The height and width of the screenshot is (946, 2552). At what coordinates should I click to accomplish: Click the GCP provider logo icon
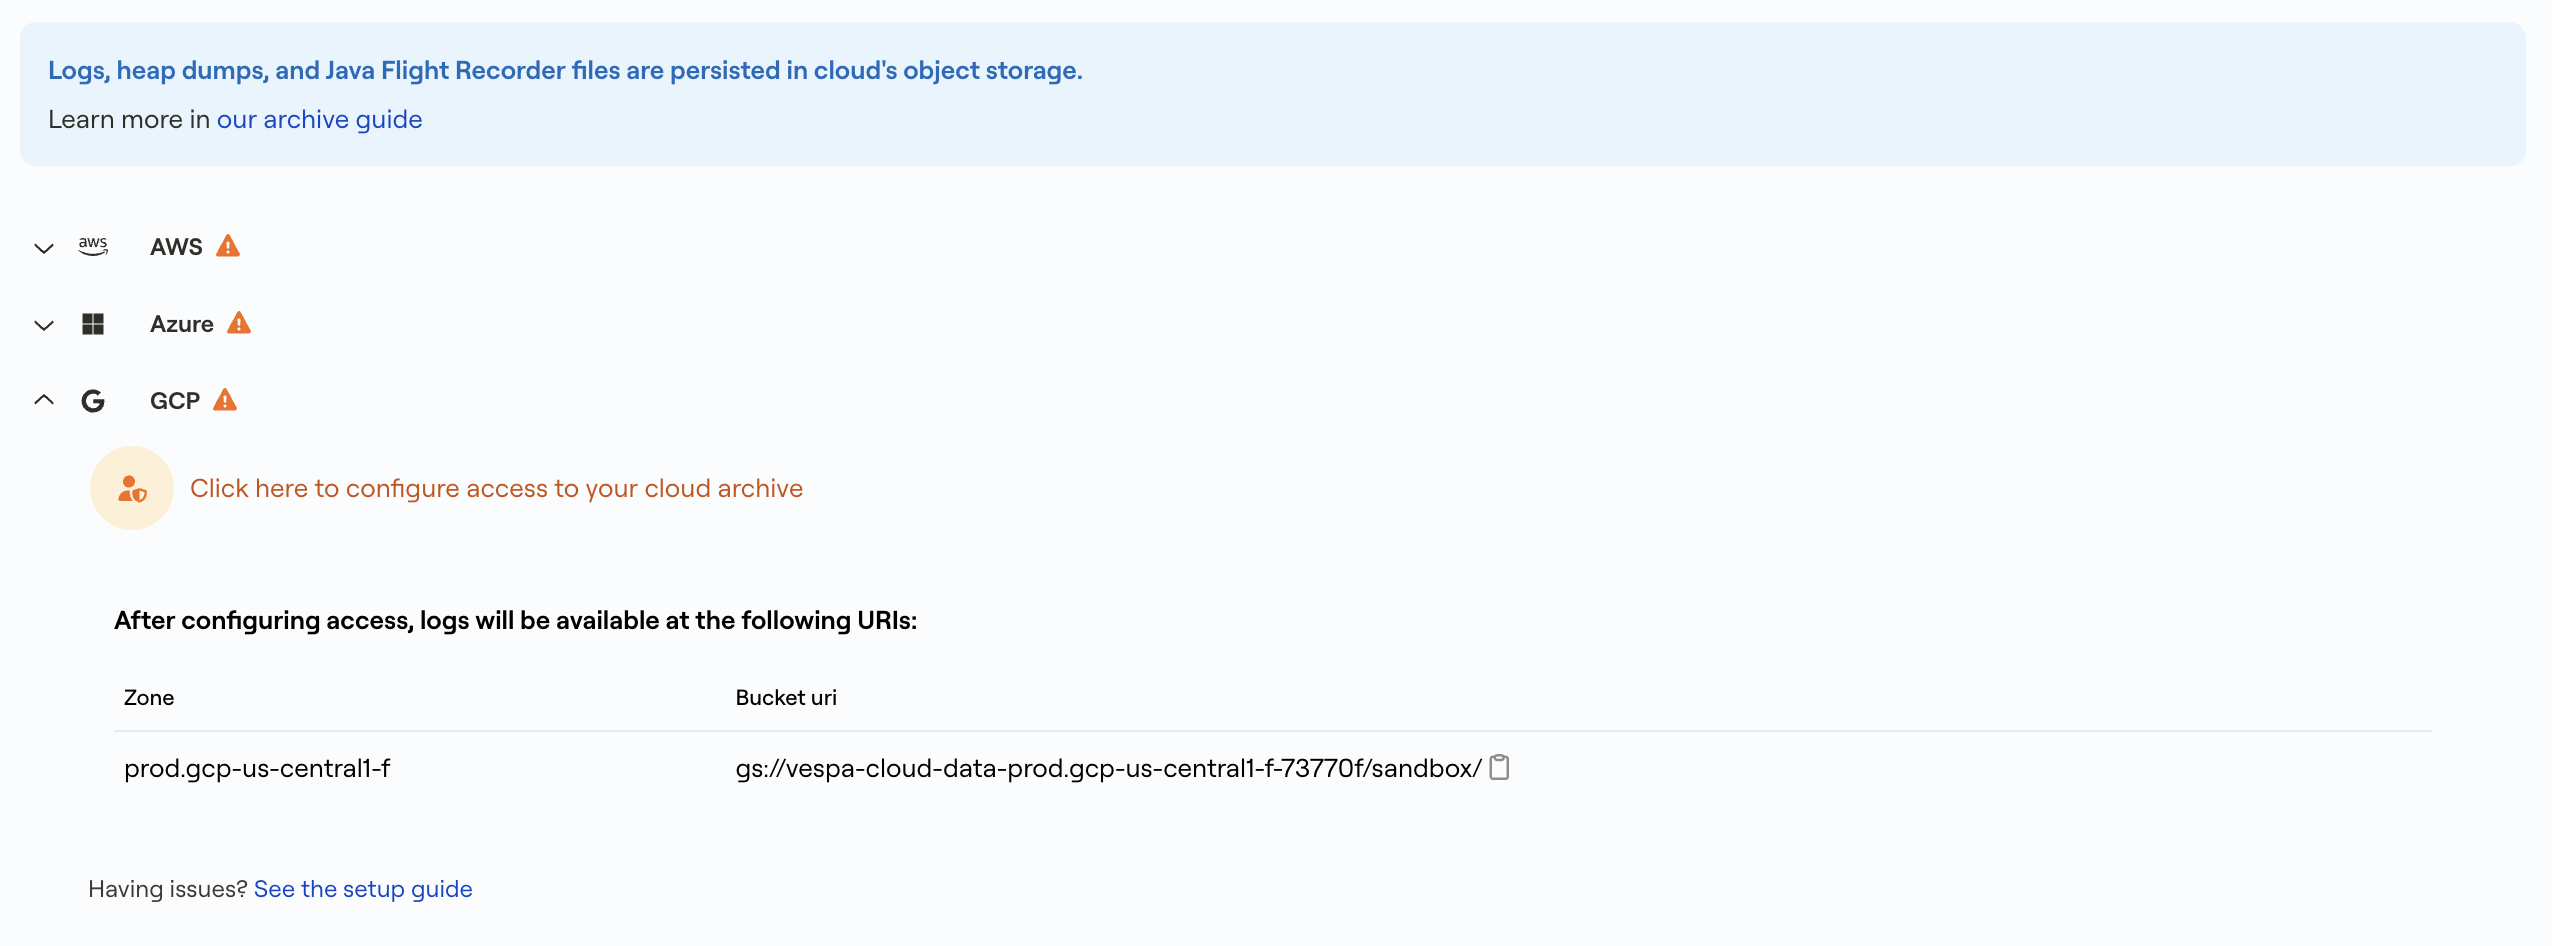coord(93,400)
